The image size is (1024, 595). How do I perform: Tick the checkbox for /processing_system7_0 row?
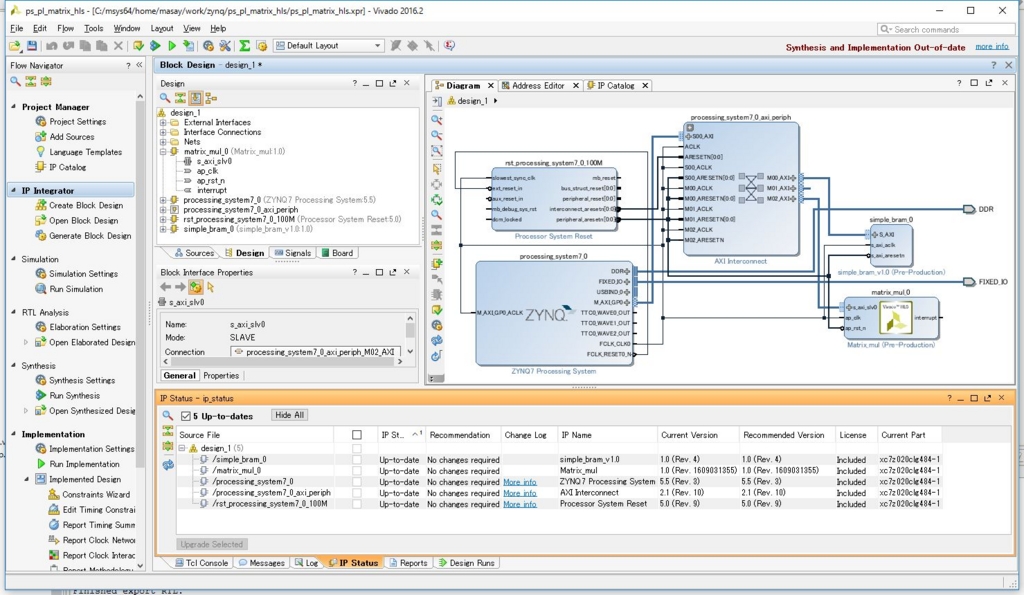[357, 482]
